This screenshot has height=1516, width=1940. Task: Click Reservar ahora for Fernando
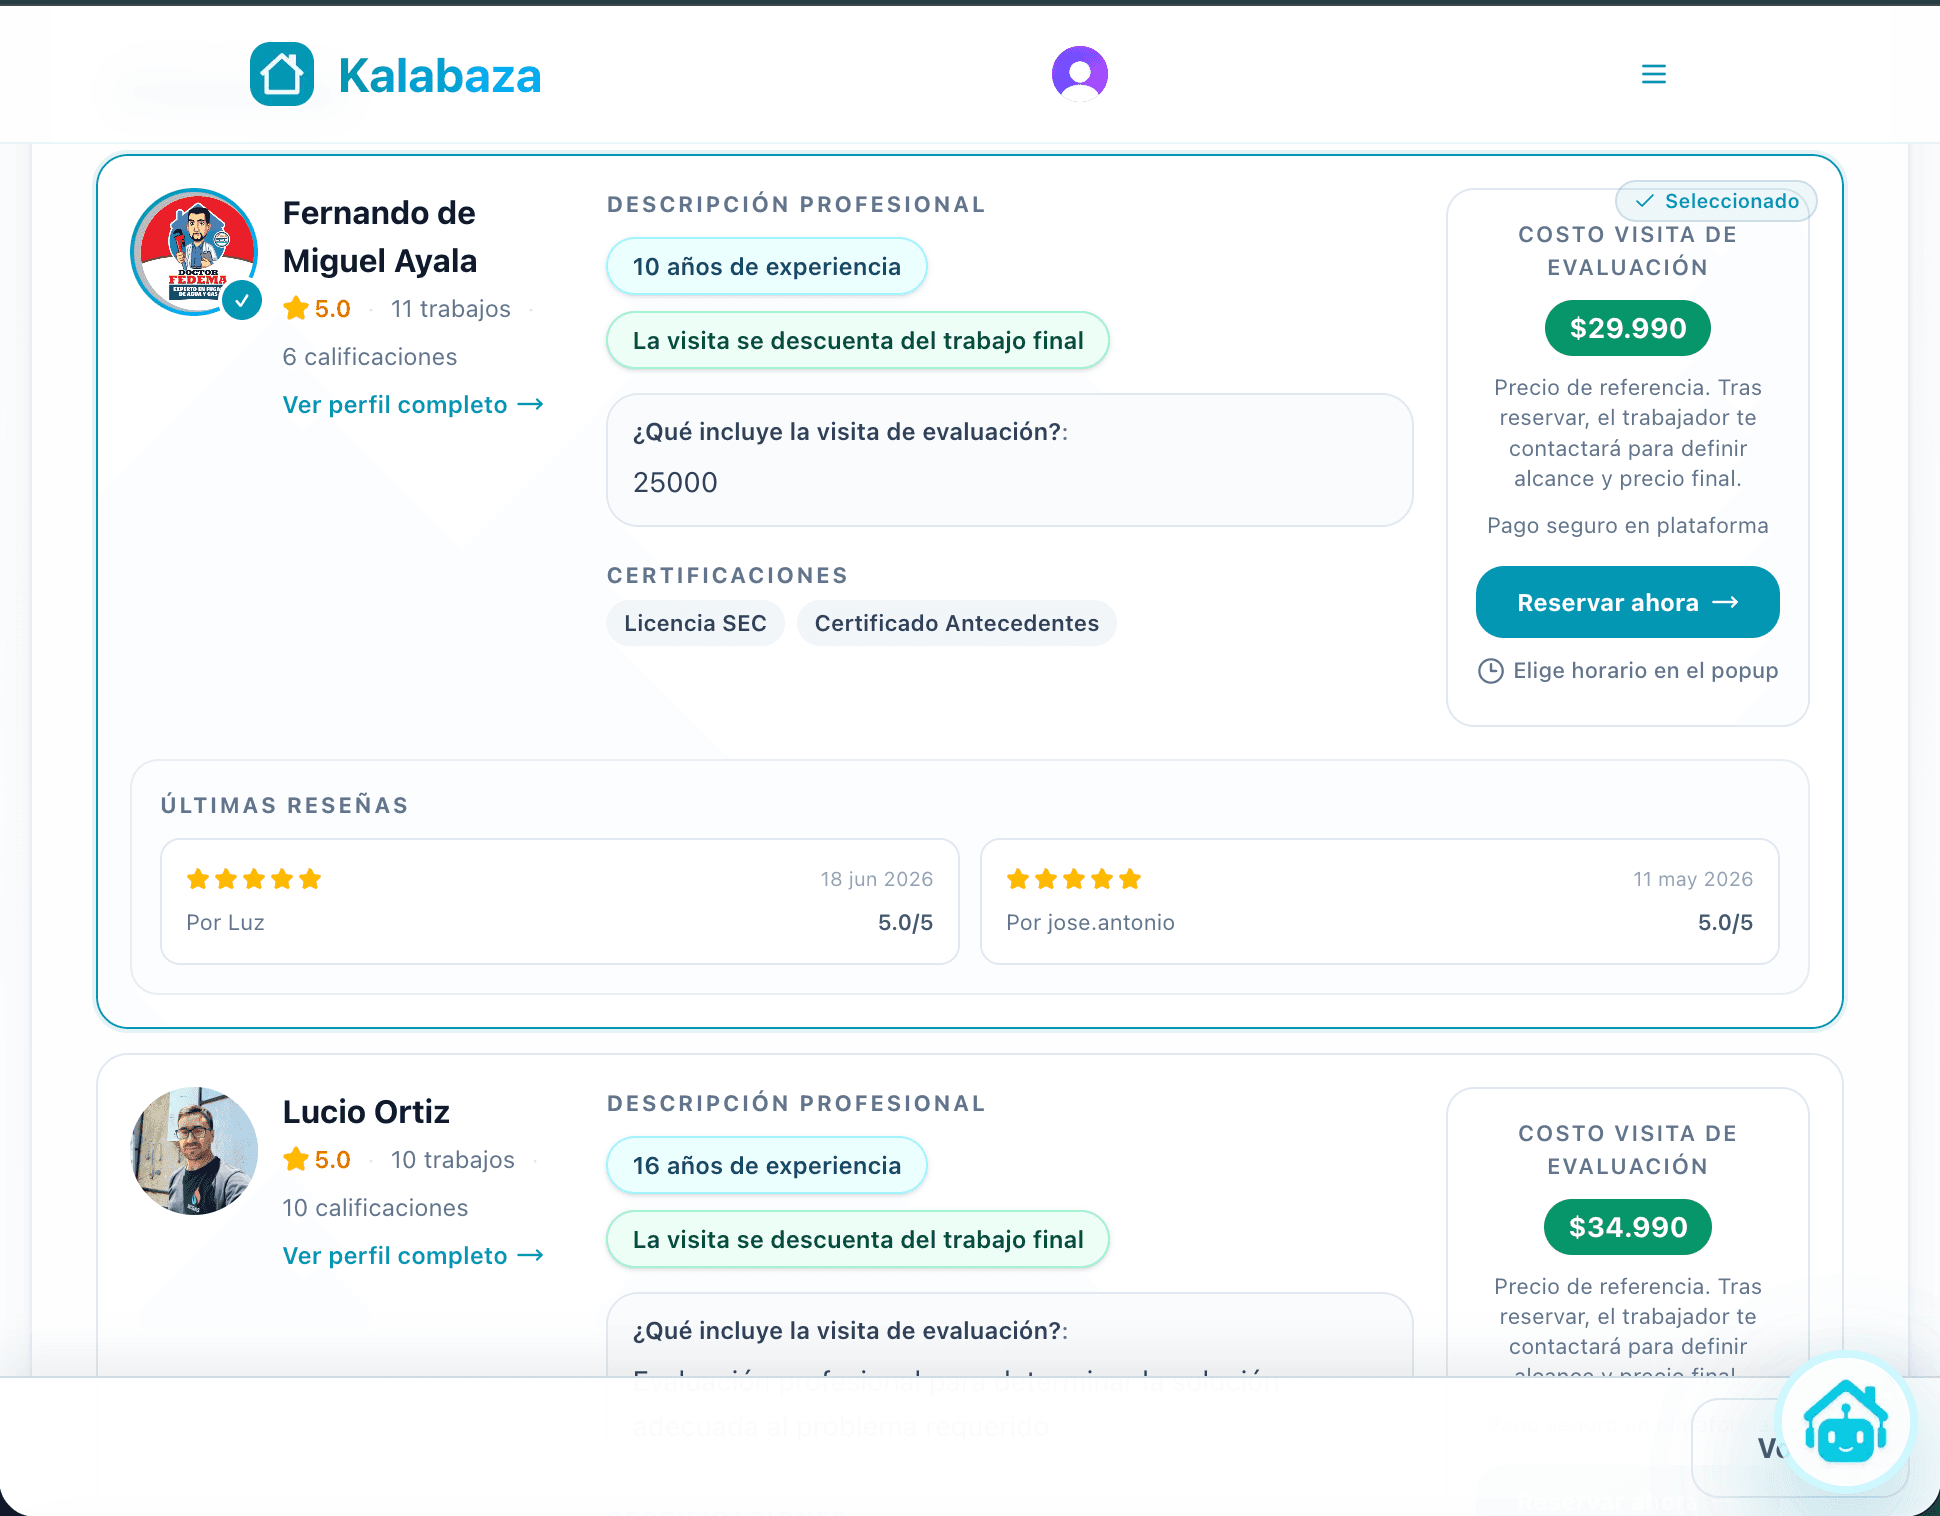pos(1628,602)
